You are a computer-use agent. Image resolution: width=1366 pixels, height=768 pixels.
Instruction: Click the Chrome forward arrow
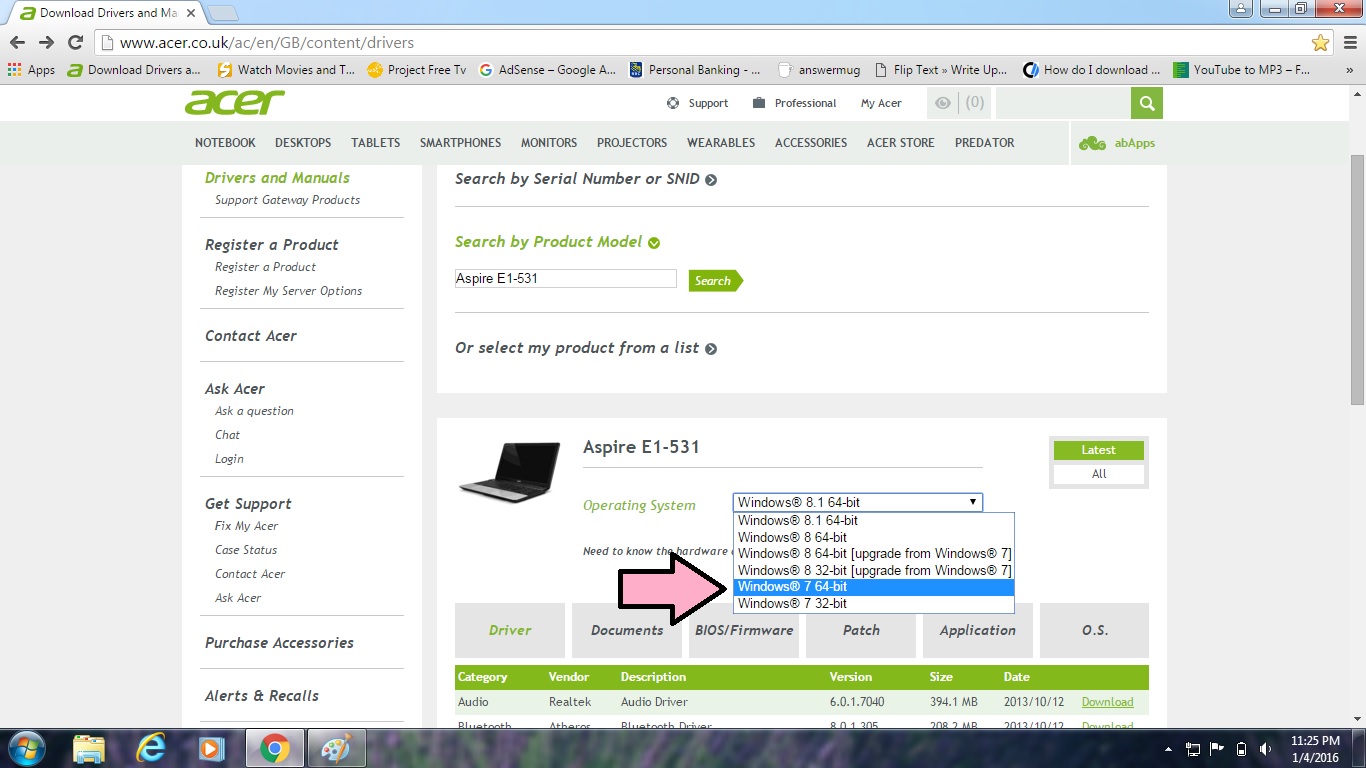(46, 42)
